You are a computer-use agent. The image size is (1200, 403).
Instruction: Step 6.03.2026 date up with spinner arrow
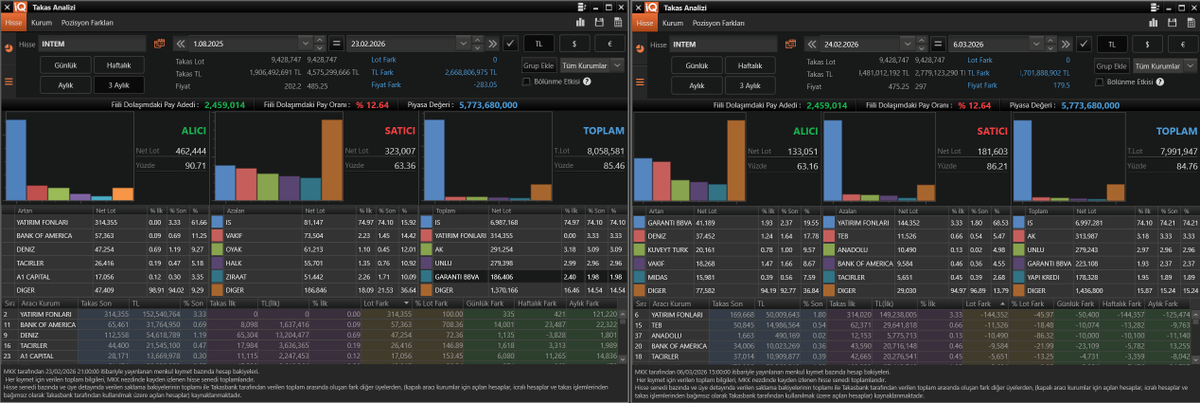(1049, 41)
